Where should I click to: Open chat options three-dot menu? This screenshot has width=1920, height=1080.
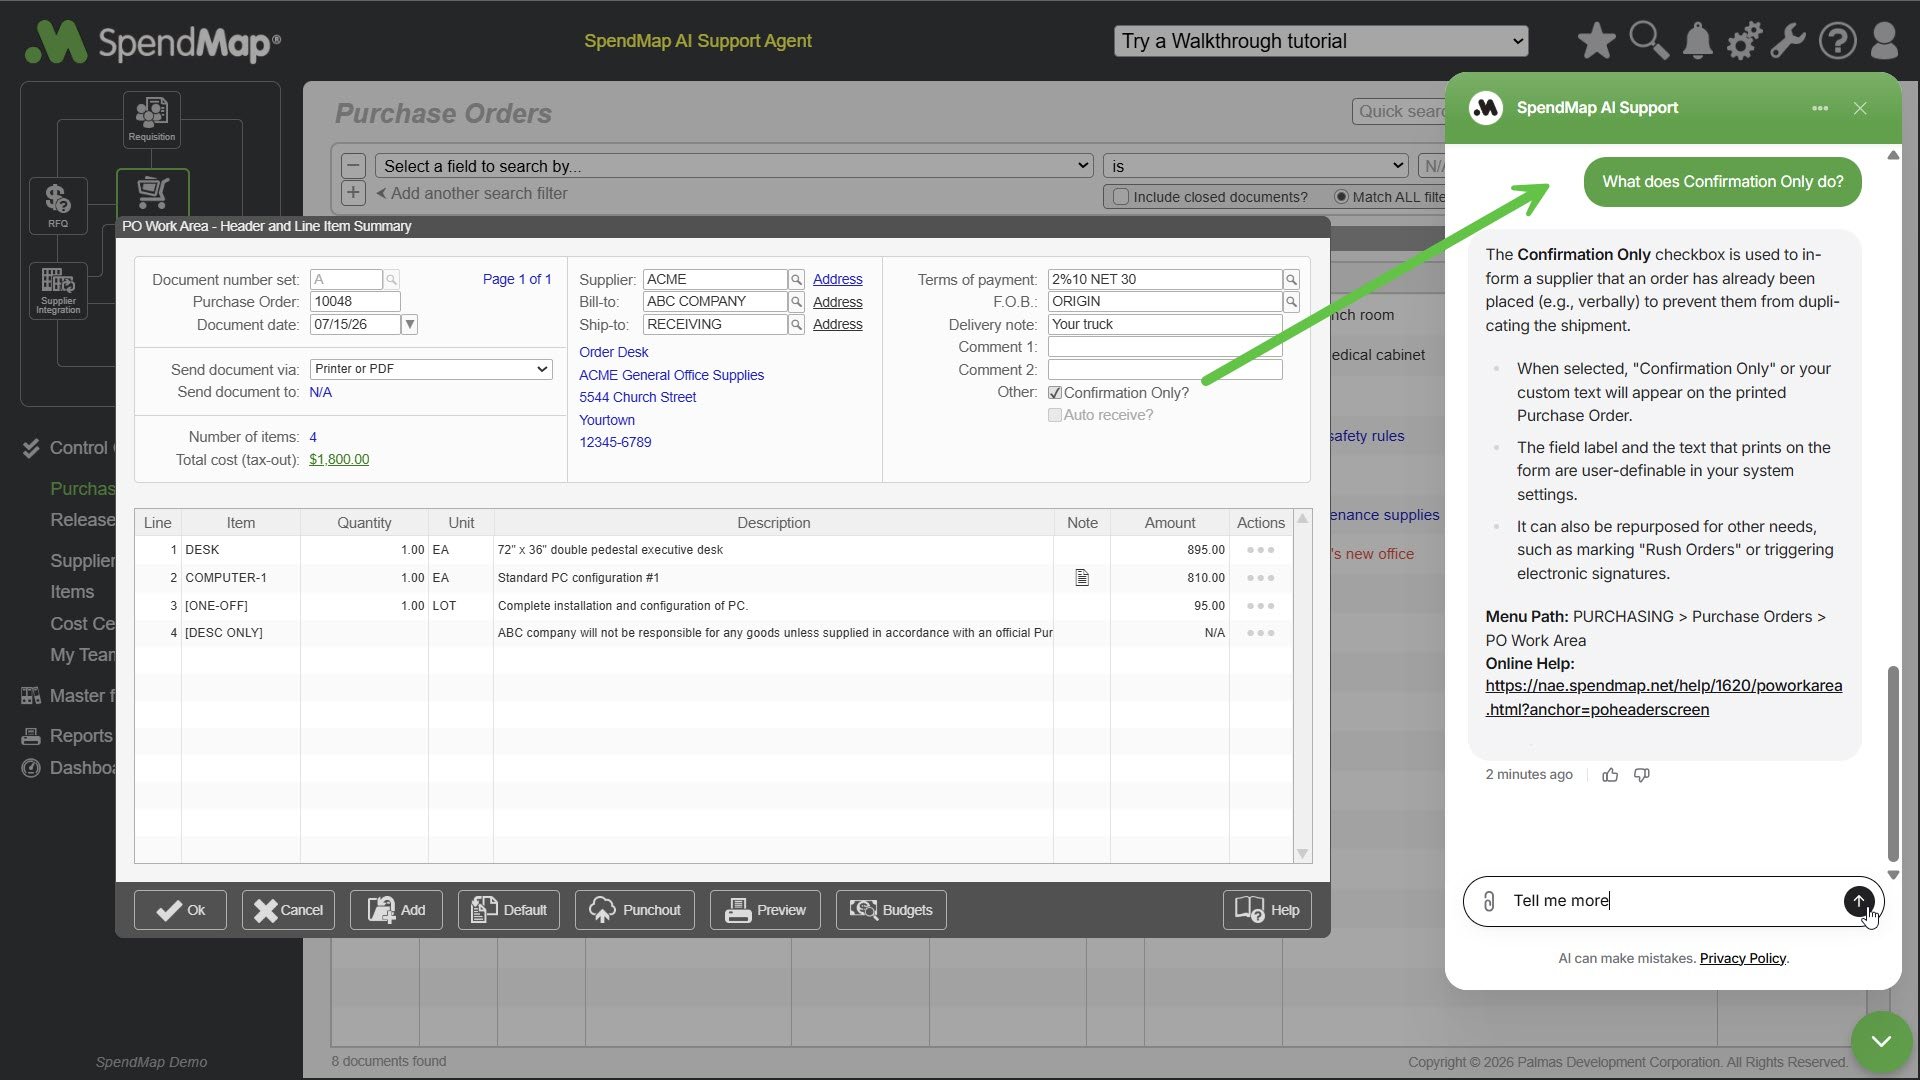1820,108
